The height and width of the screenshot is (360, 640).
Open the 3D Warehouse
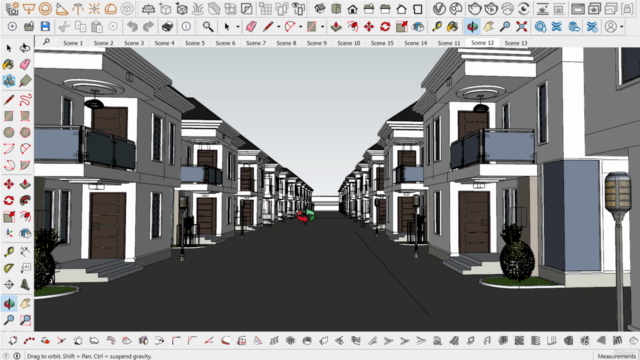(540, 27)
